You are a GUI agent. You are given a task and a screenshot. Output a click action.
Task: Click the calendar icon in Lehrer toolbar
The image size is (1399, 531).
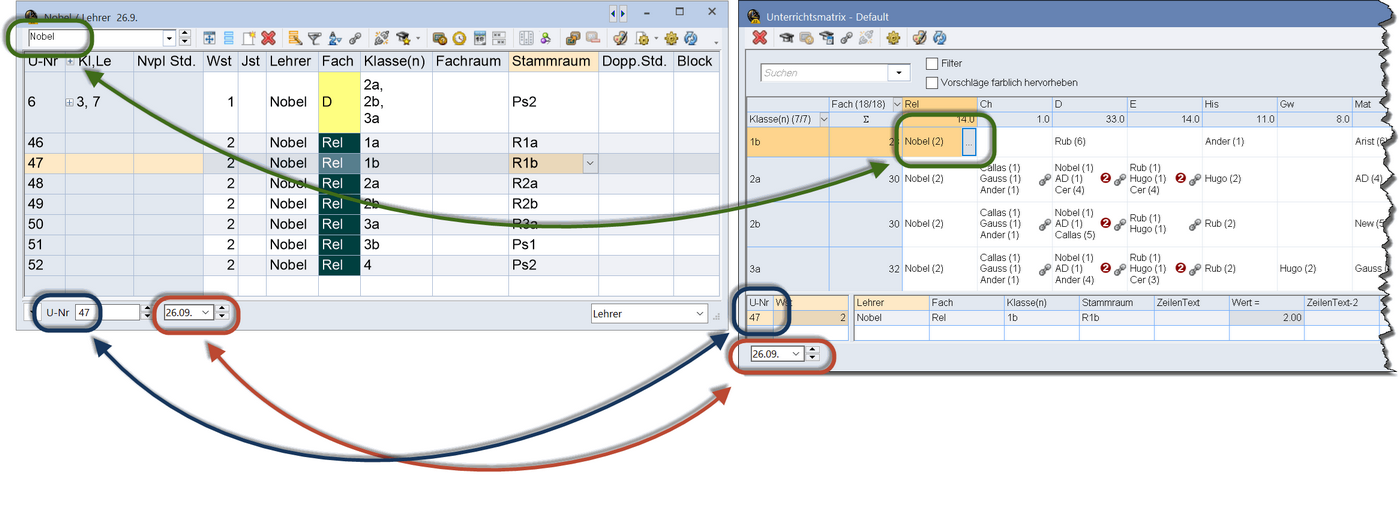pyautogui.click(x=479, y=38)
